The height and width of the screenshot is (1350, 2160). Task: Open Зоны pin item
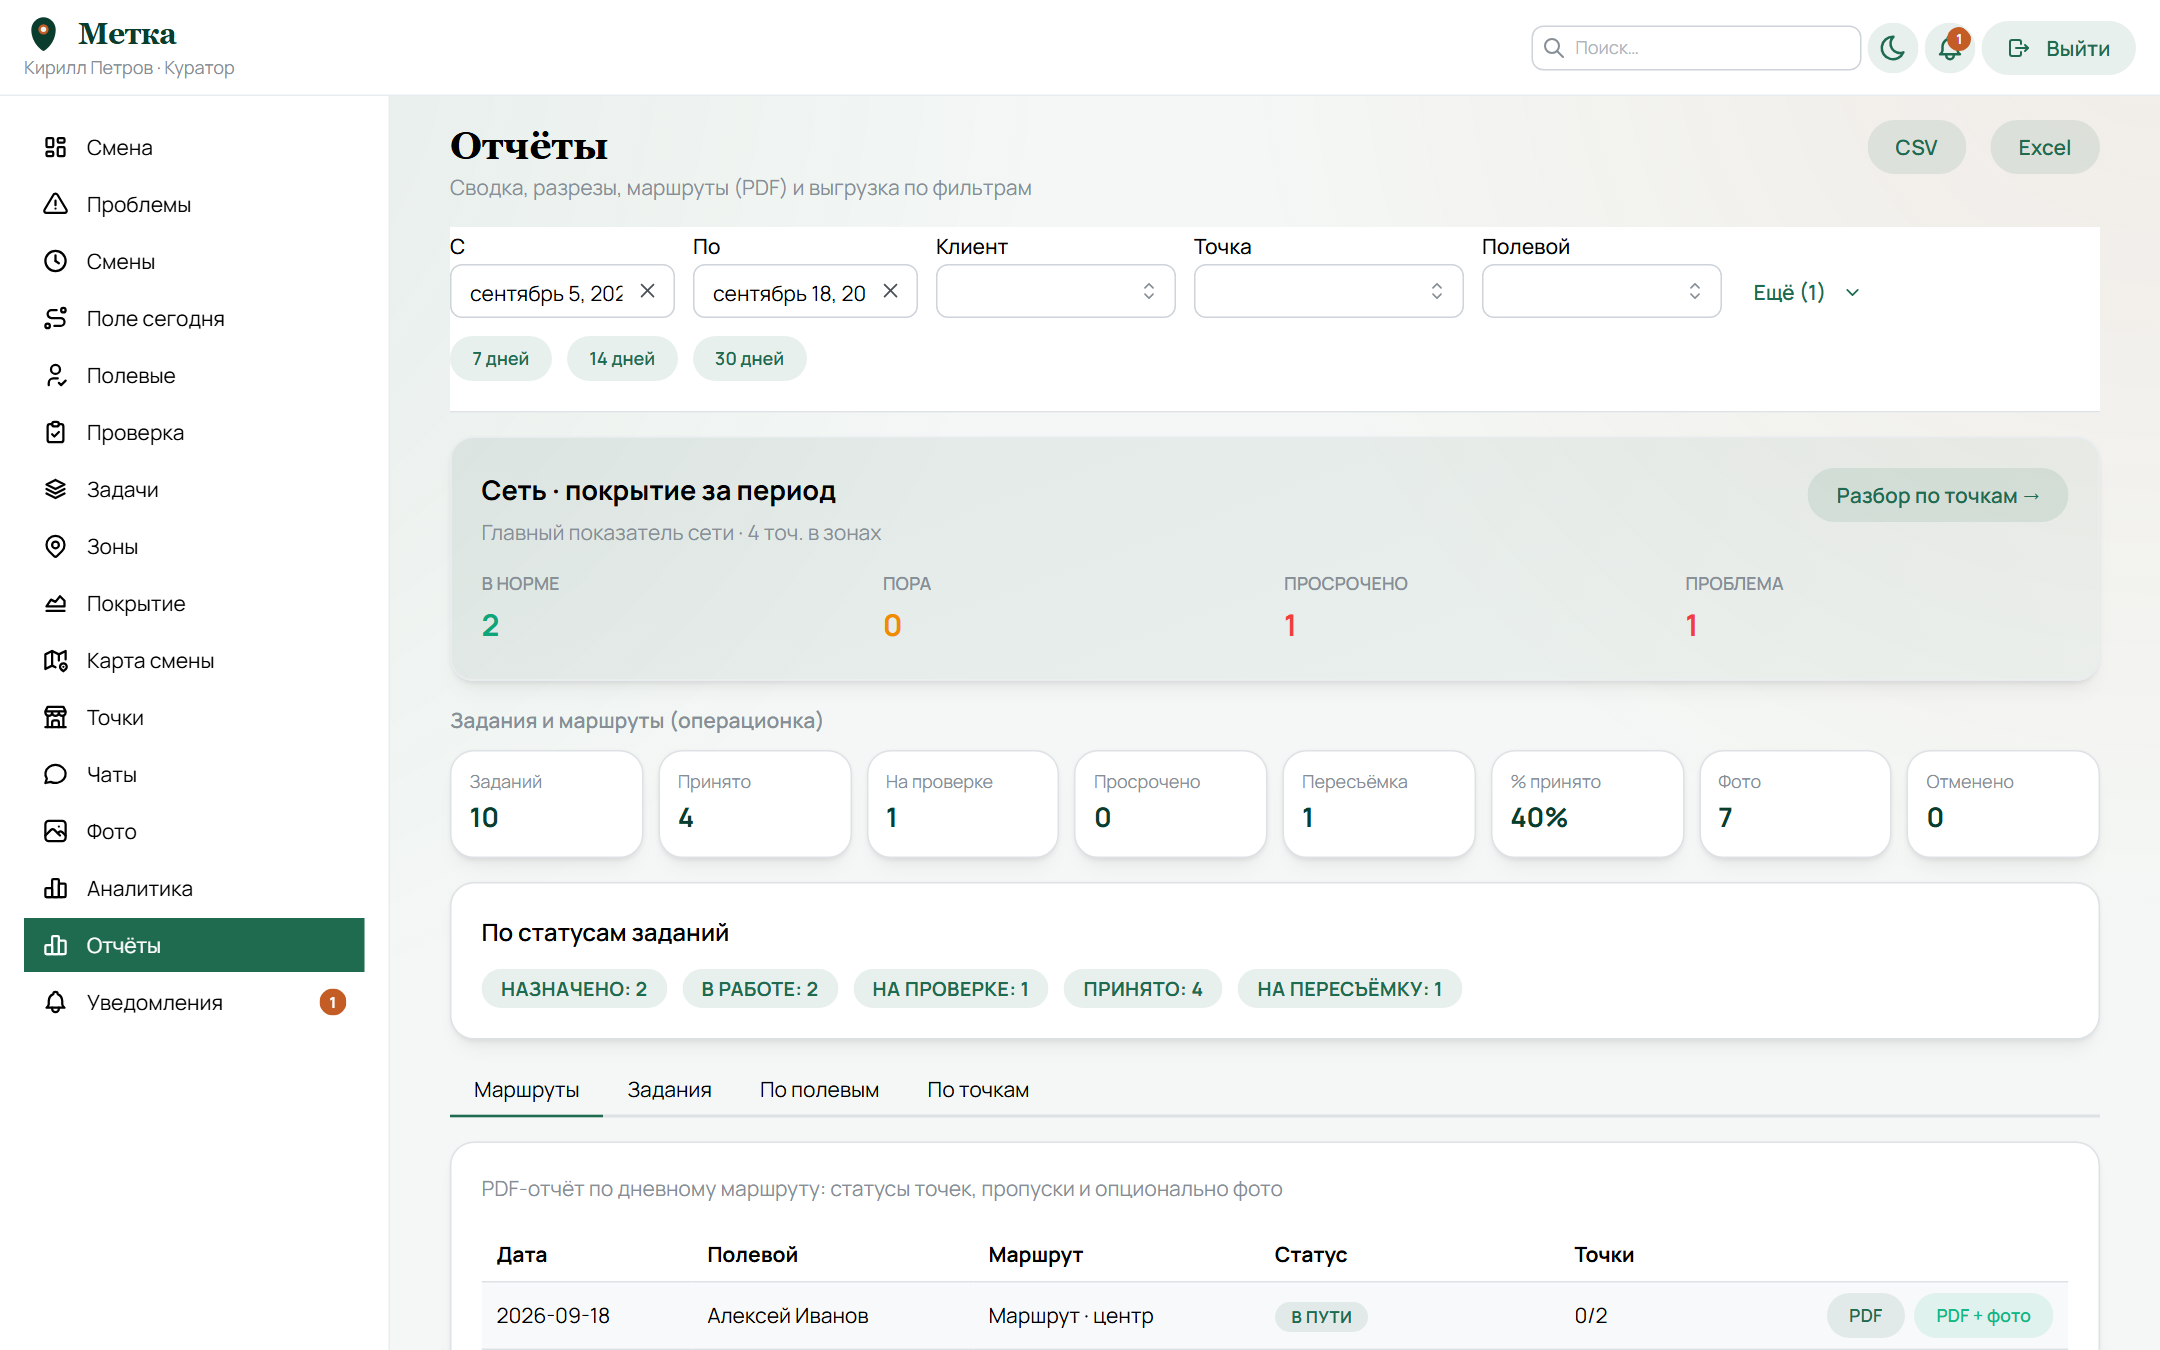(194, 547)
